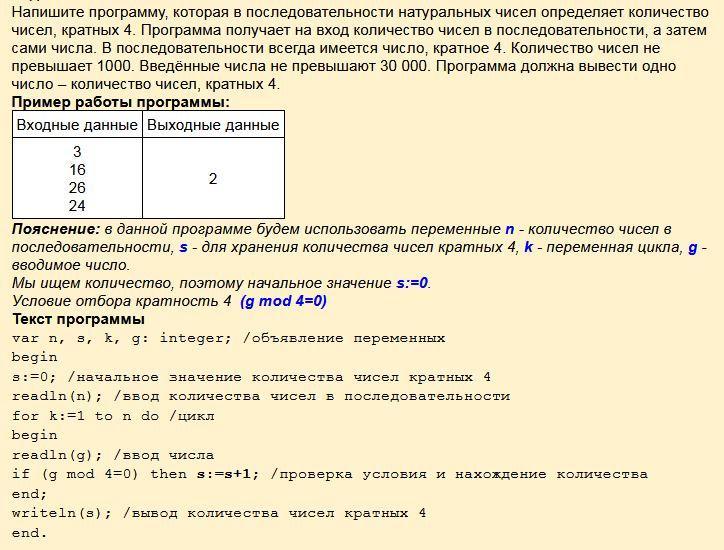This screenshot has height=550, width=724.
Task: Click the 'readln(n);' code line
Action: click(58, 396)
